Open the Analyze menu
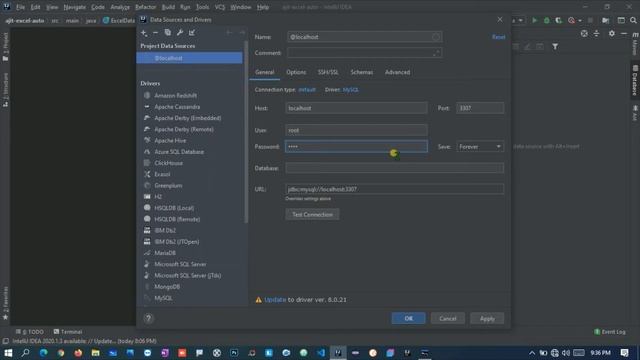The image size is (640, 360). (x=120, y=7)
